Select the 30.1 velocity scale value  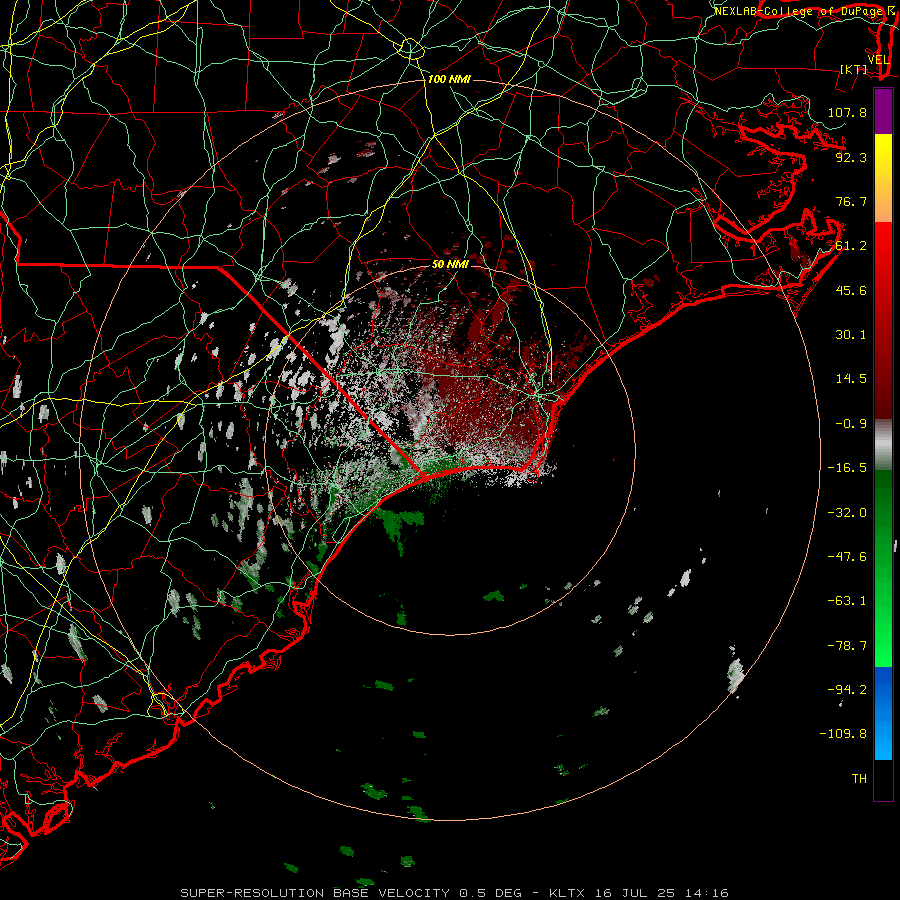click(x=851, y=335)
